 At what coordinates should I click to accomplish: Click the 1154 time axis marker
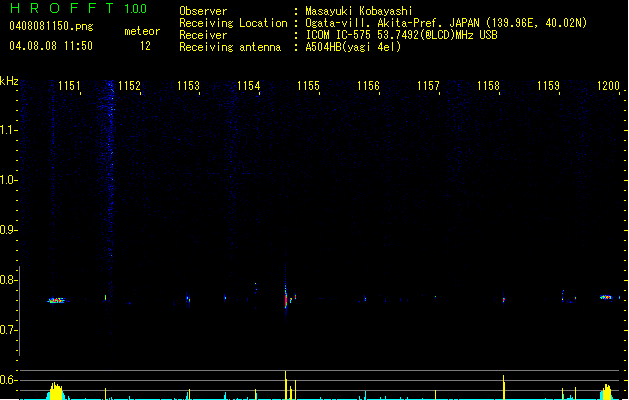point(249,86)
